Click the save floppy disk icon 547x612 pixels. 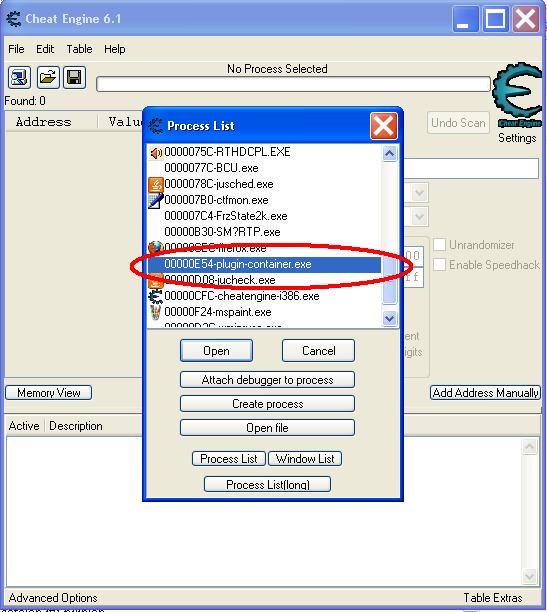click(x=74, y=77)
